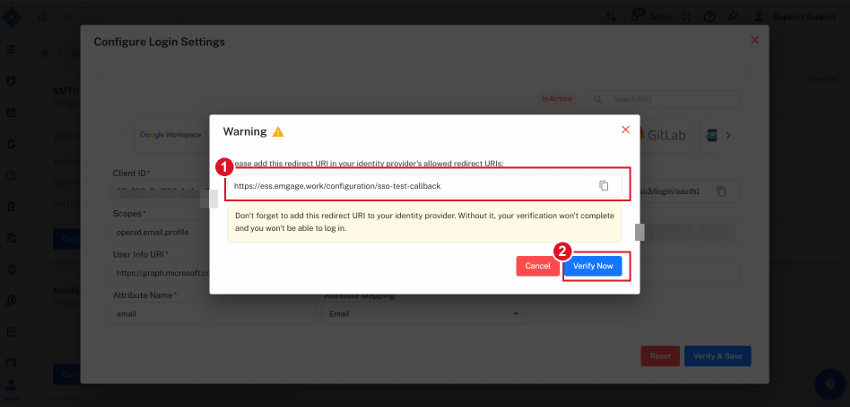
Task: Click the pin icon in the top bar
Action: pos(732,16)
